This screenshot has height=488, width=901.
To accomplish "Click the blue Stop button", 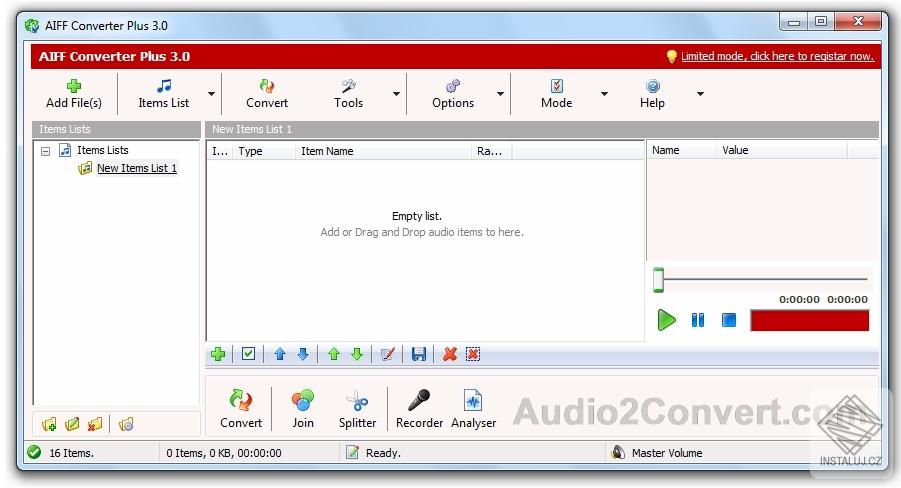I will point(729,320).
